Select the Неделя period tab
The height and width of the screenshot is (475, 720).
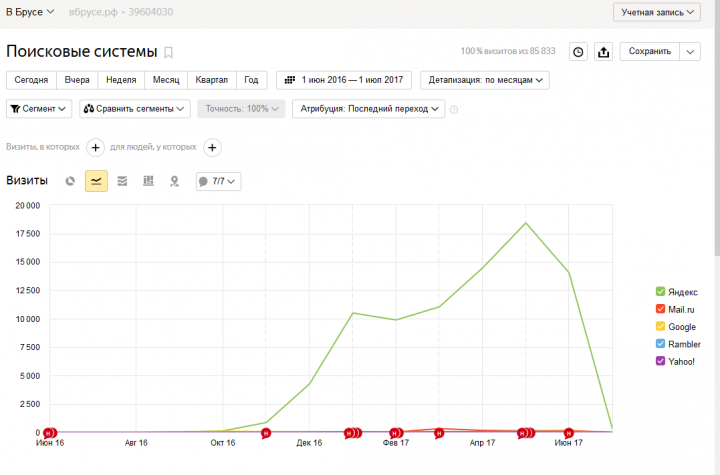121,80
